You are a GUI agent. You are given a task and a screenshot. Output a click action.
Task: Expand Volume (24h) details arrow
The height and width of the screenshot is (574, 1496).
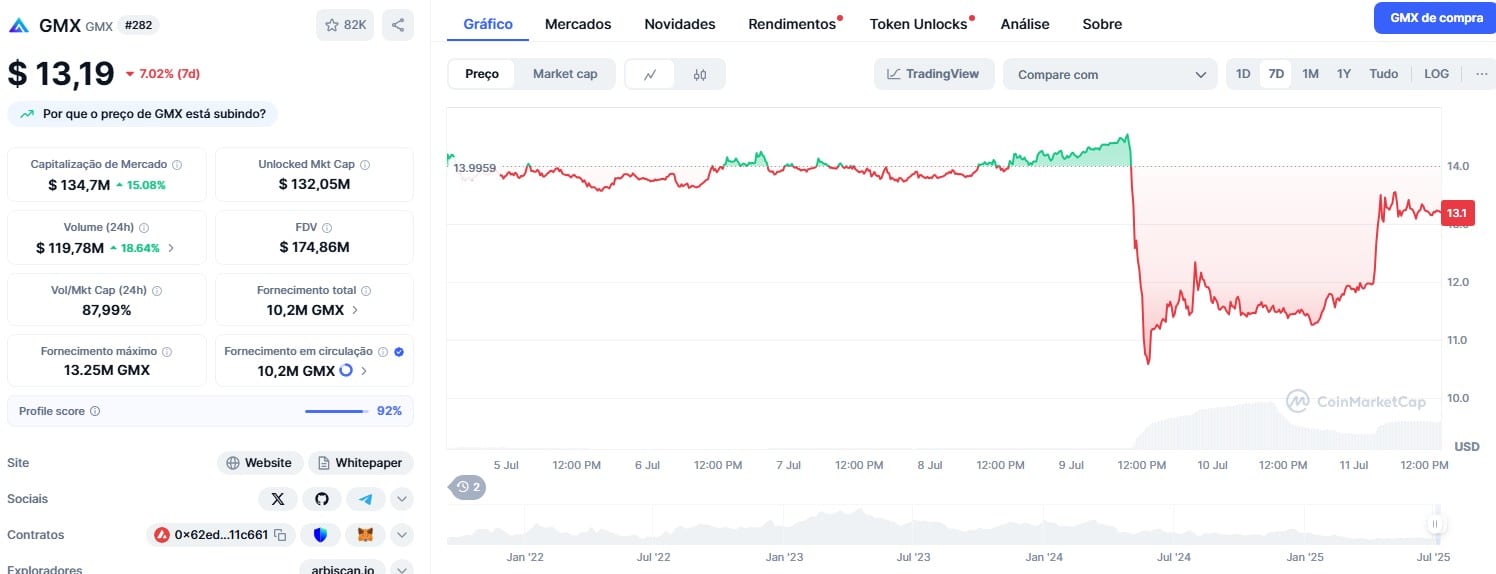(172, 248)
